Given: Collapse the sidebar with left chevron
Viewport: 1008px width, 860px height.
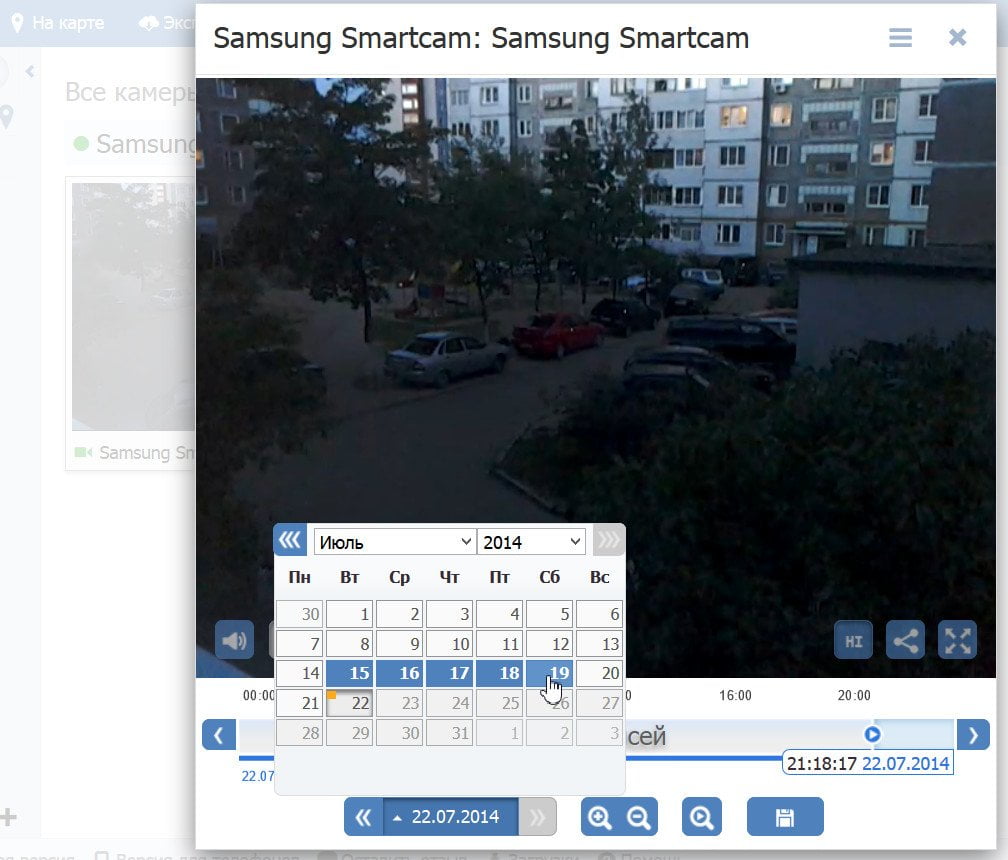Looking at the screenshot, I should [30, 71].
